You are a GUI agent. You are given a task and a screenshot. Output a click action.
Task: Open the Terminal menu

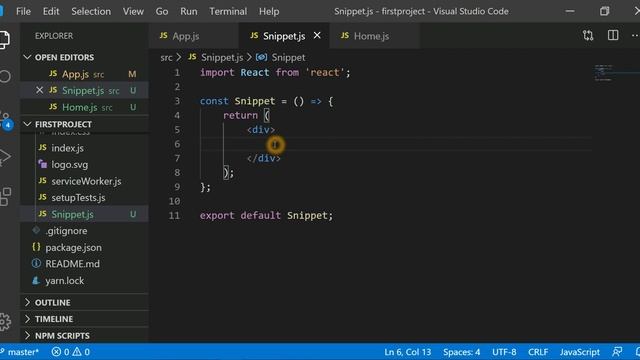[x=228, y=11]
